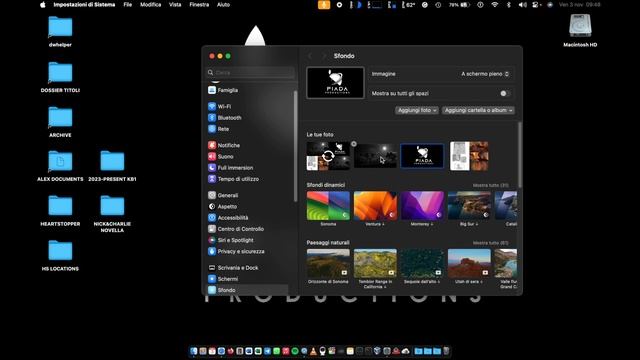Click Mostra tutto next to Paesaggi naturali
The image size is (640, 360).
pos(491,243)
